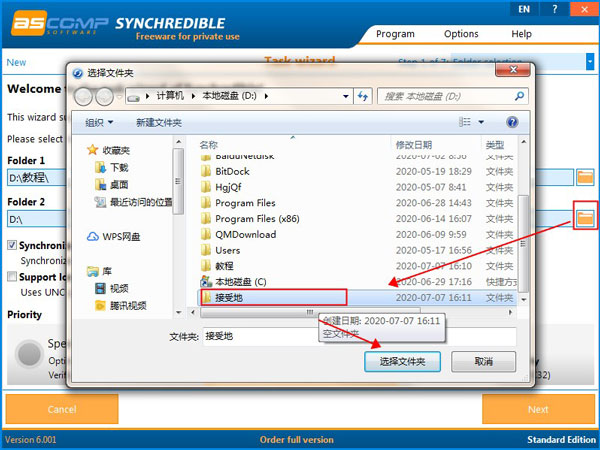Click the 文件夹 name input field
This screenshot has height=450, width=600.
[359, 336]
